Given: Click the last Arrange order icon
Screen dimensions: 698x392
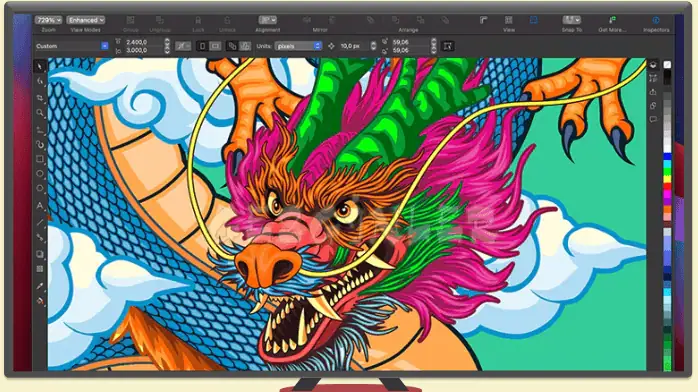Looking at the screenshot, I should tap(445, 20).
